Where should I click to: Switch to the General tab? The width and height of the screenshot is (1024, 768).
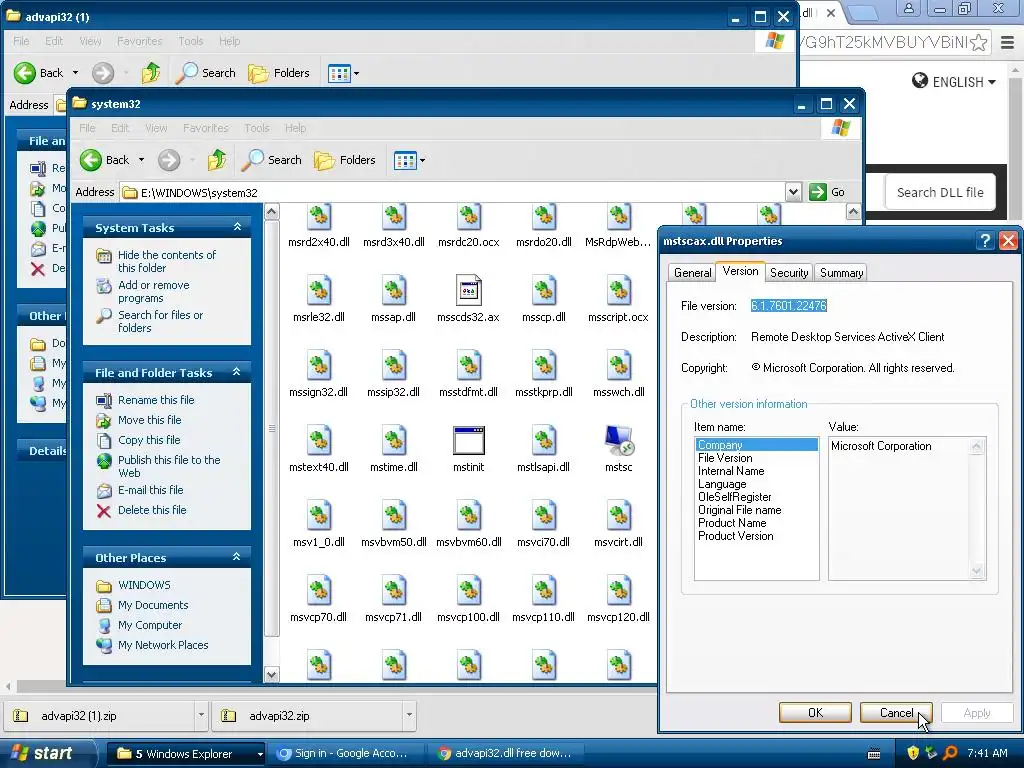(x=692, y=273)
